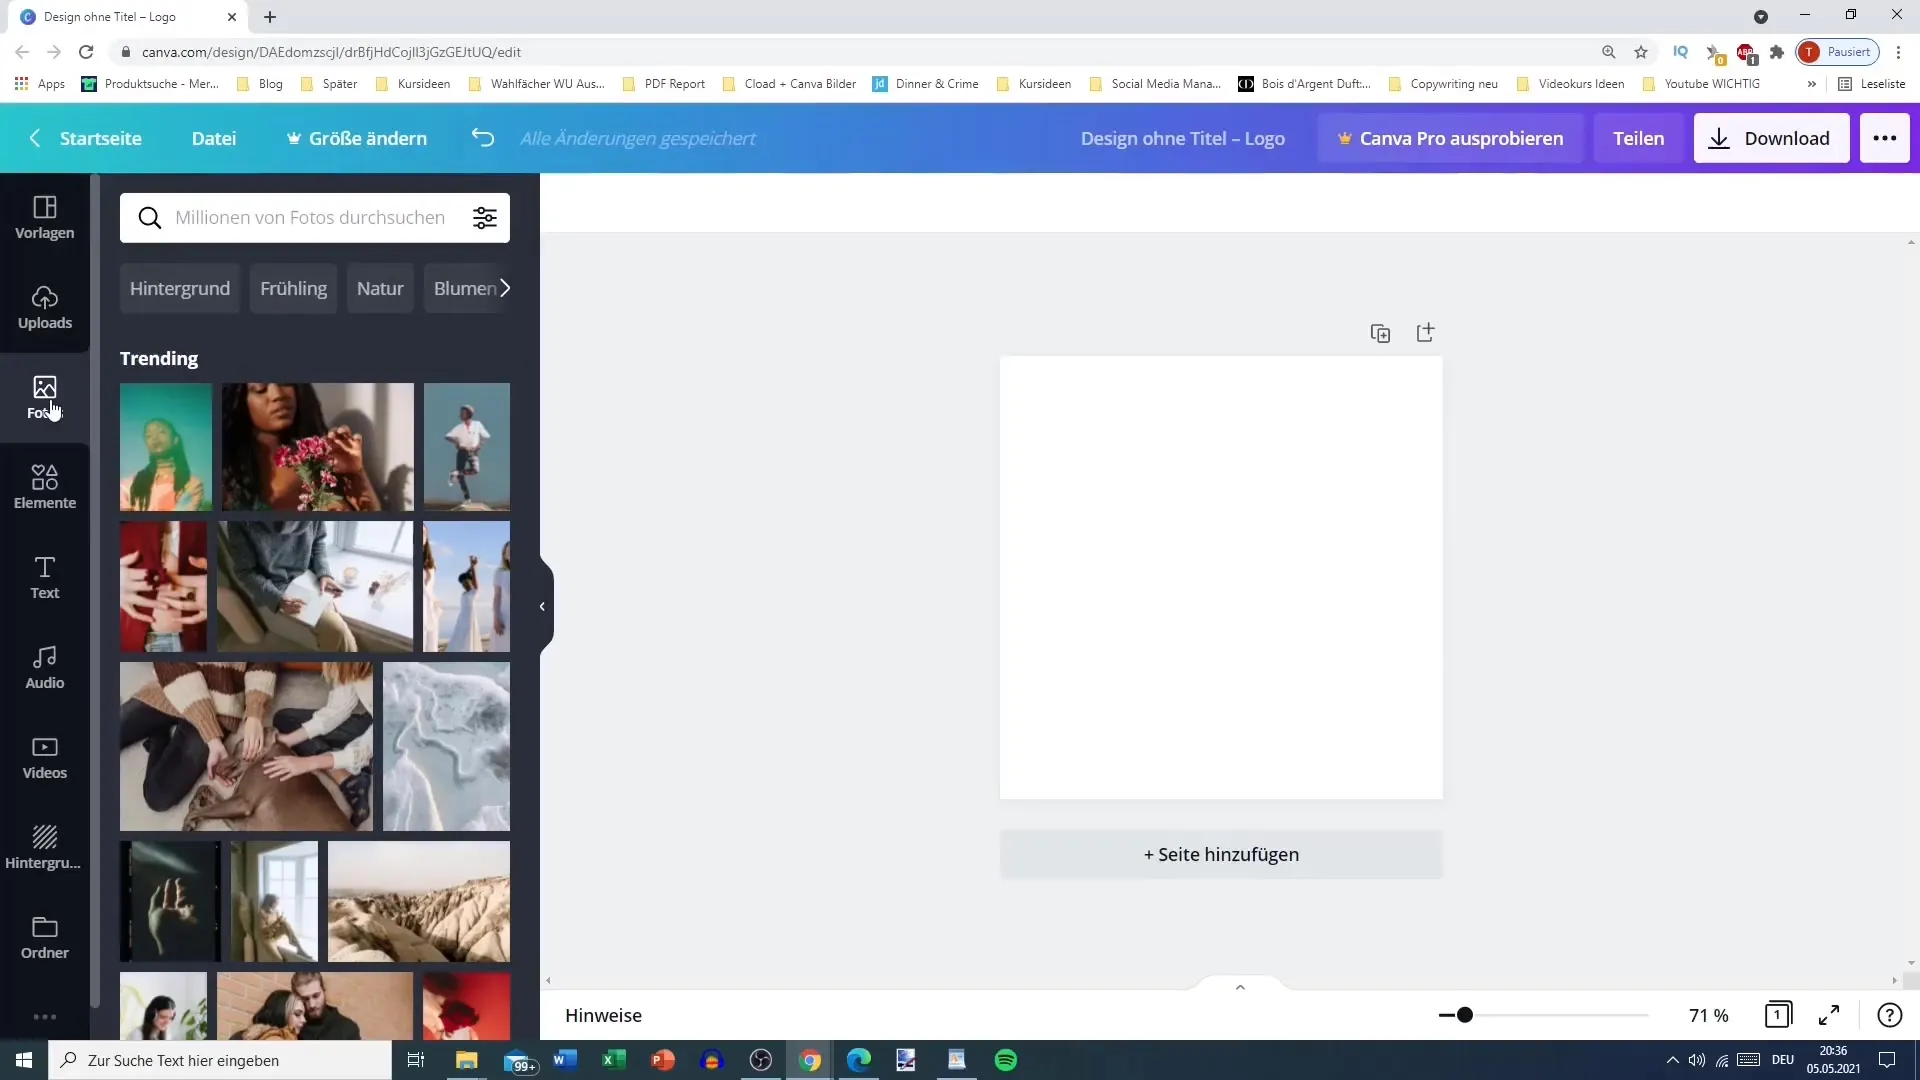Screen dimensions: 1920x1080
Task: Click the filter icon in search bar
Action: (488, 218)
